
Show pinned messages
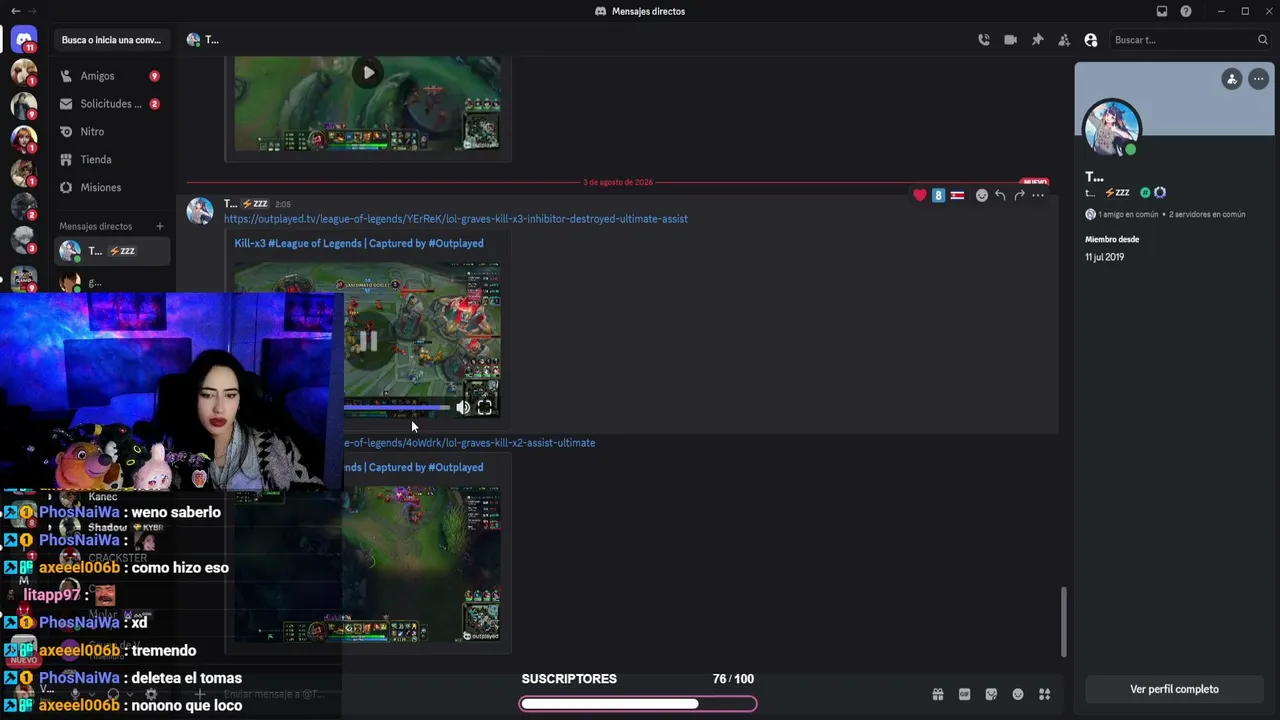coord(1037,40)
